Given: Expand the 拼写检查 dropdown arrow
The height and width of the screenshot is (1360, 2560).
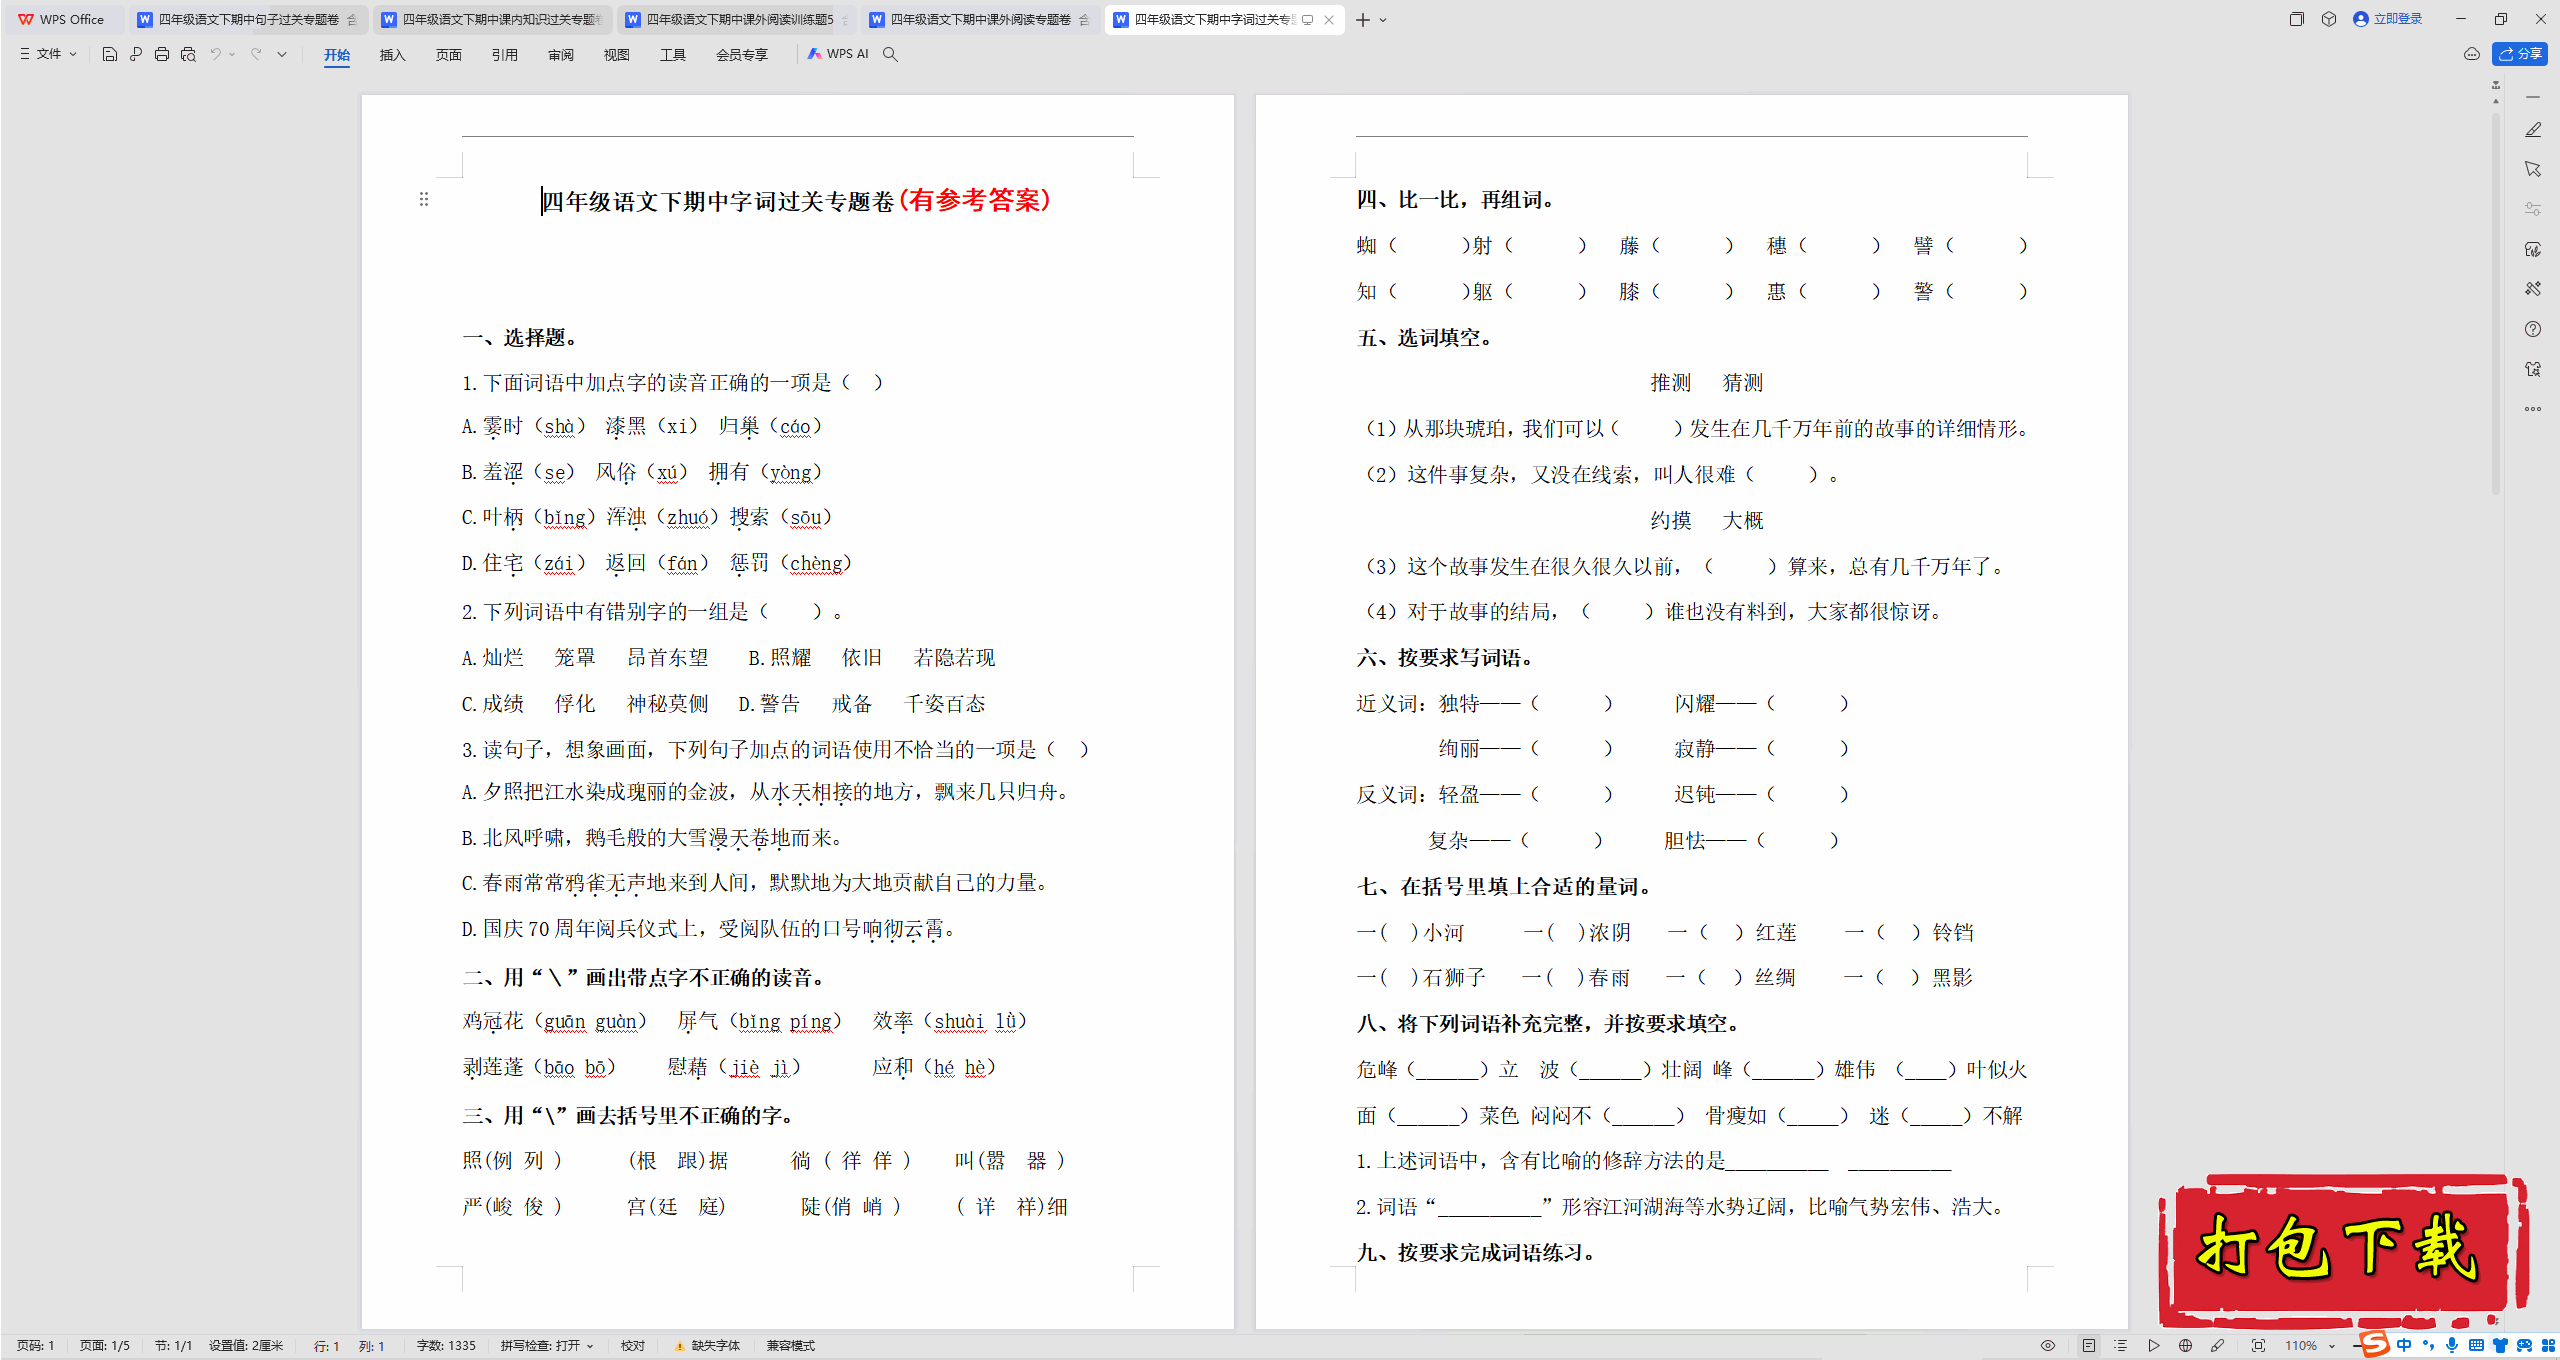Looking at the screenshot, I should pos(590,1346).
